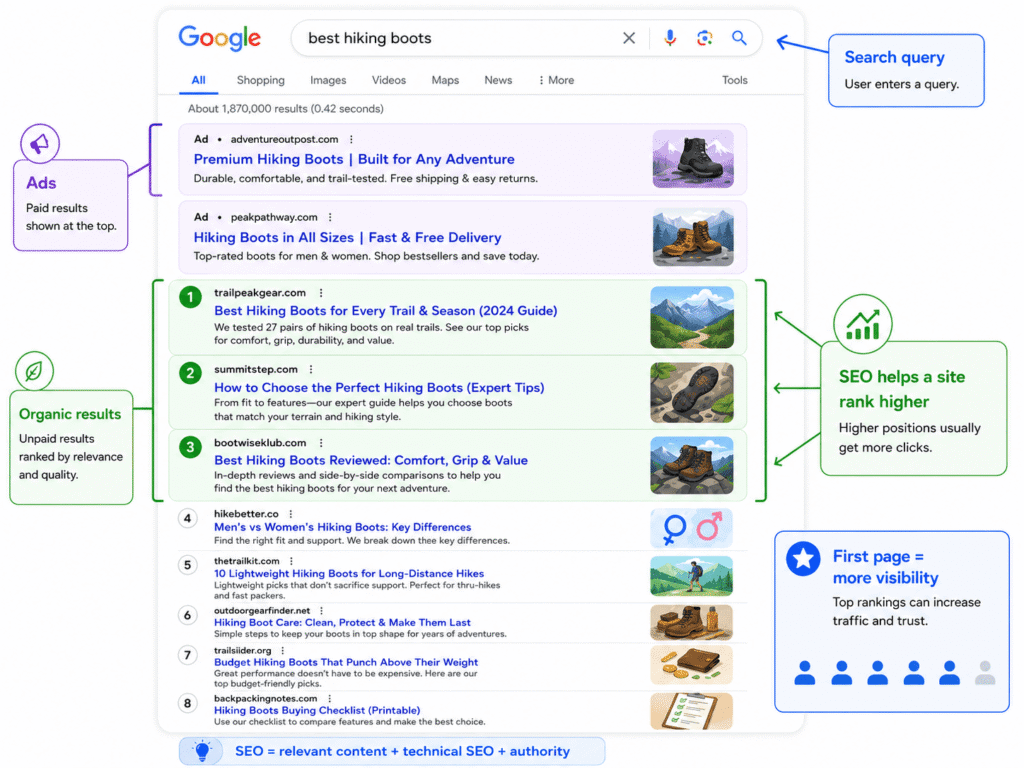
Task: Open three-dot menu beside thetrailkit.com
Action: (291, 561)
